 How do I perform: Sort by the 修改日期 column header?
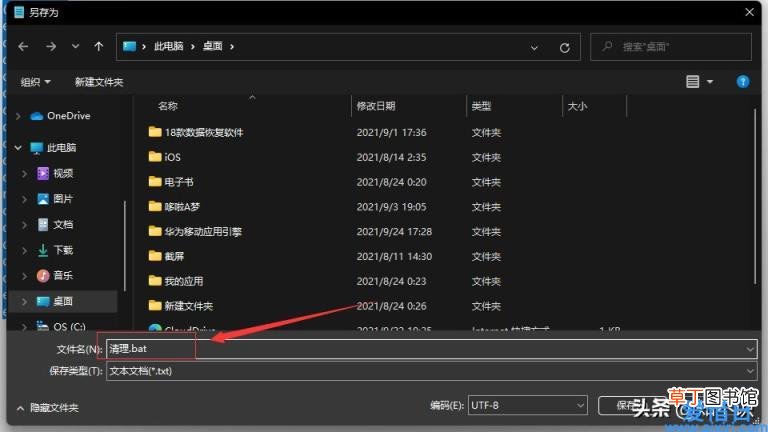376,106
